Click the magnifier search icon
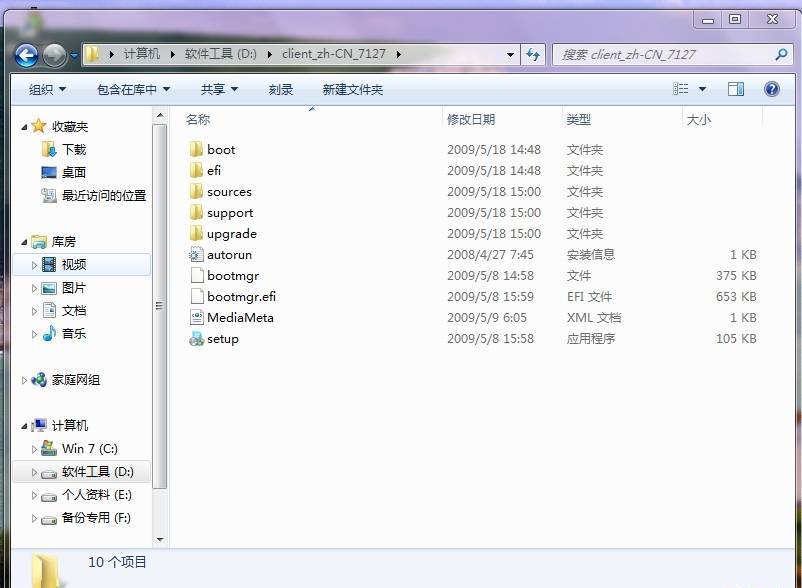 click(781, 54)
